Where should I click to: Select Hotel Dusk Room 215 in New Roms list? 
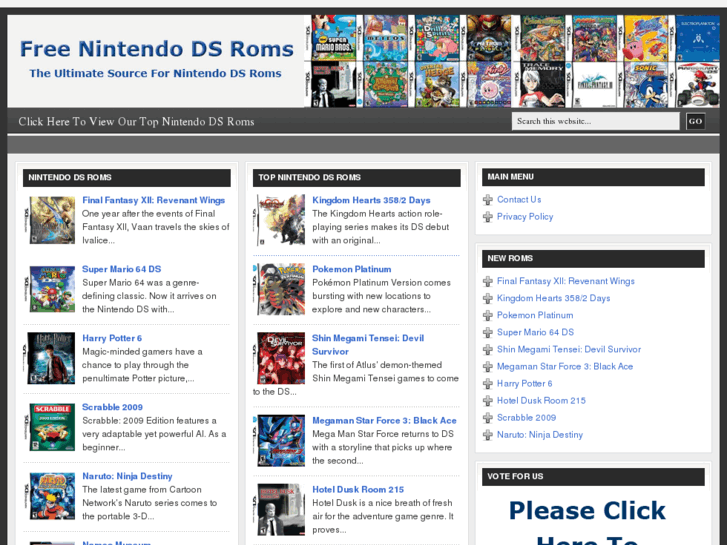pyautogui.click(x=541, y=400)
